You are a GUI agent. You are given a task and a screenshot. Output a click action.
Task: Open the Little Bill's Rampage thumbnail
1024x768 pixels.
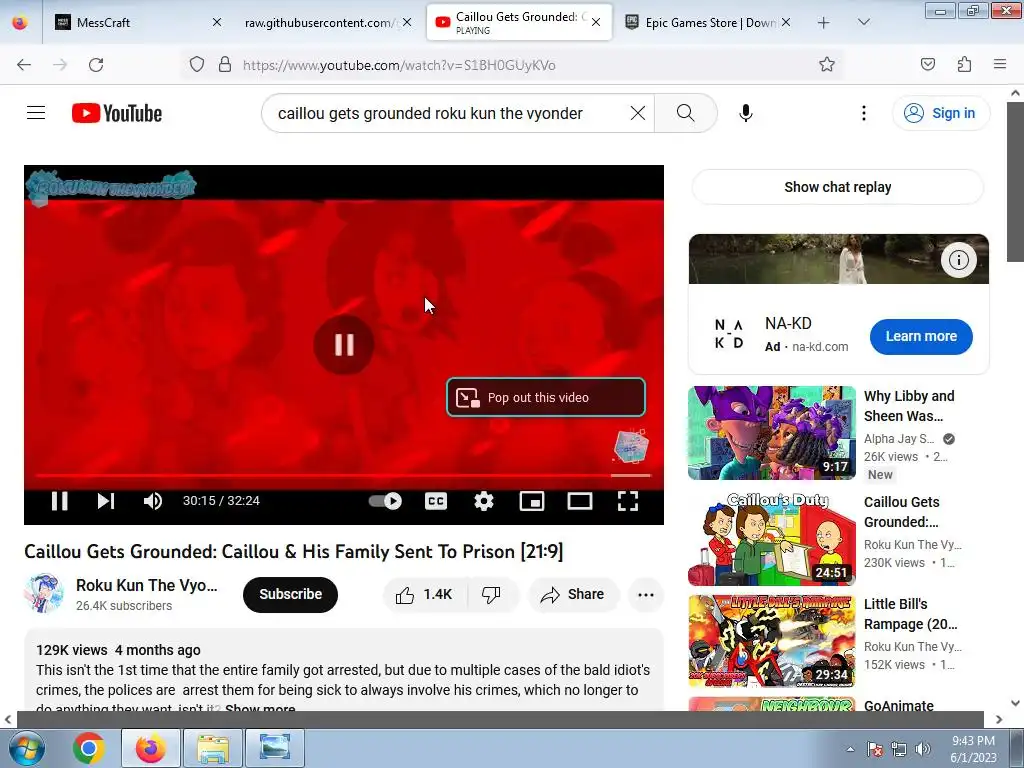[x=771, y=641]
